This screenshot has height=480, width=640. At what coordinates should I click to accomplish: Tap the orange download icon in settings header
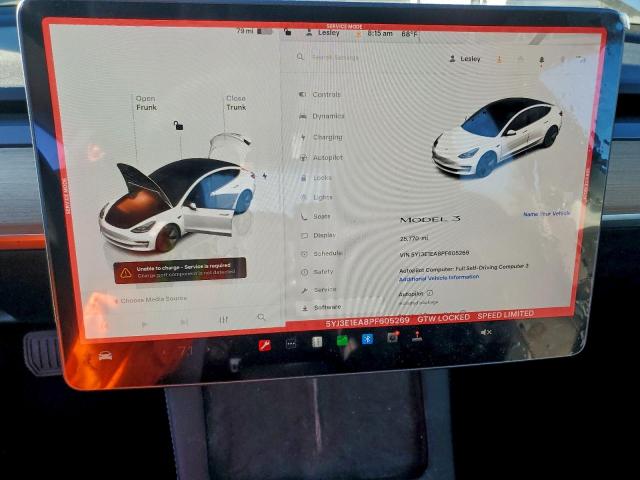tap(499, 60)
